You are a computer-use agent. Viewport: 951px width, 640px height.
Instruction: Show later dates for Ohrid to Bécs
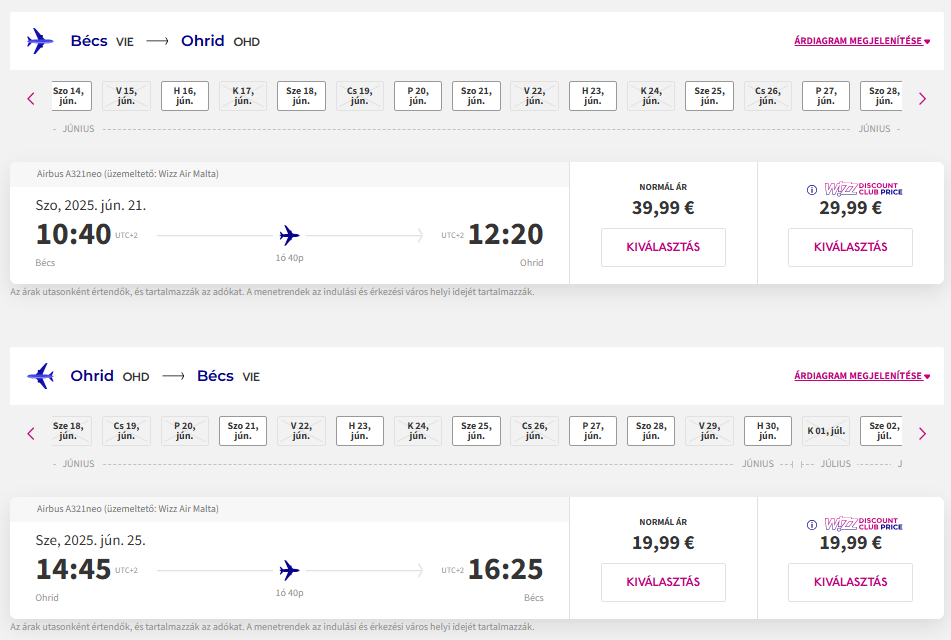pos(922,433)
